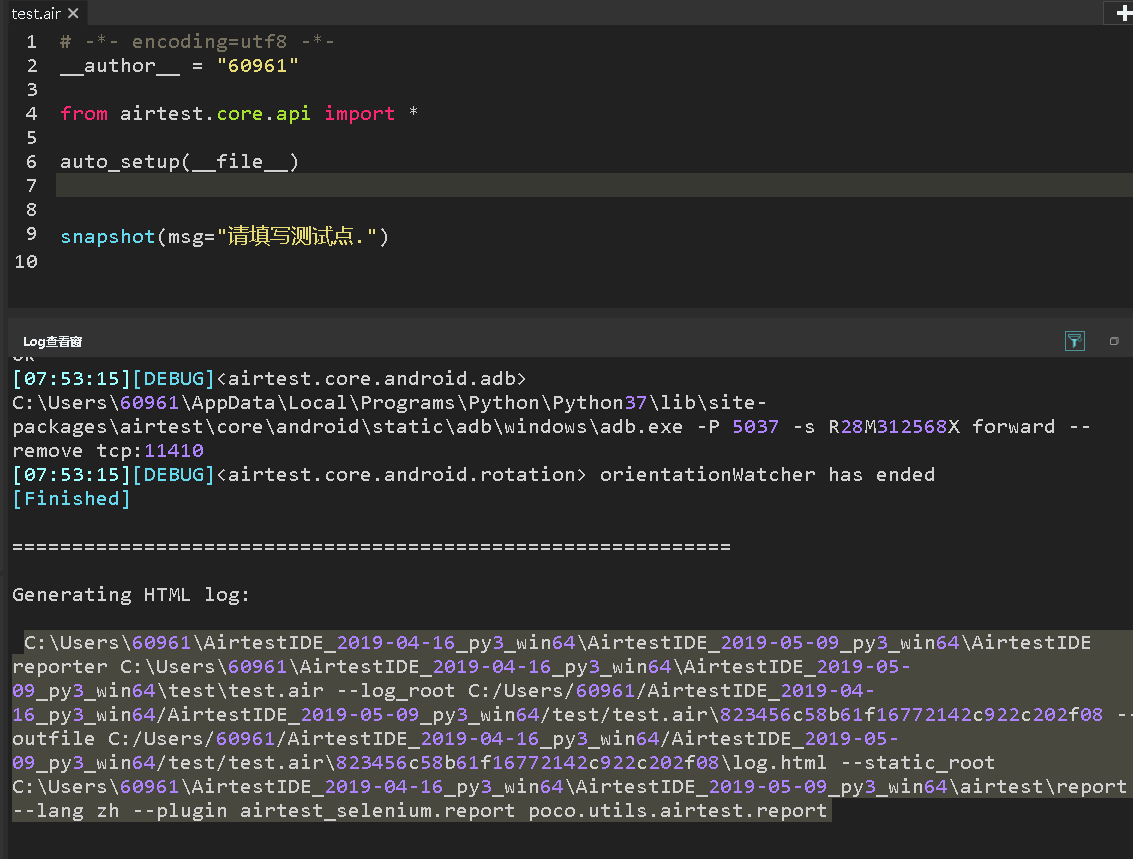This screenshot has height=859, width=1133.
Task: Click the "60961" author string
Action: (x=258, y=66)
